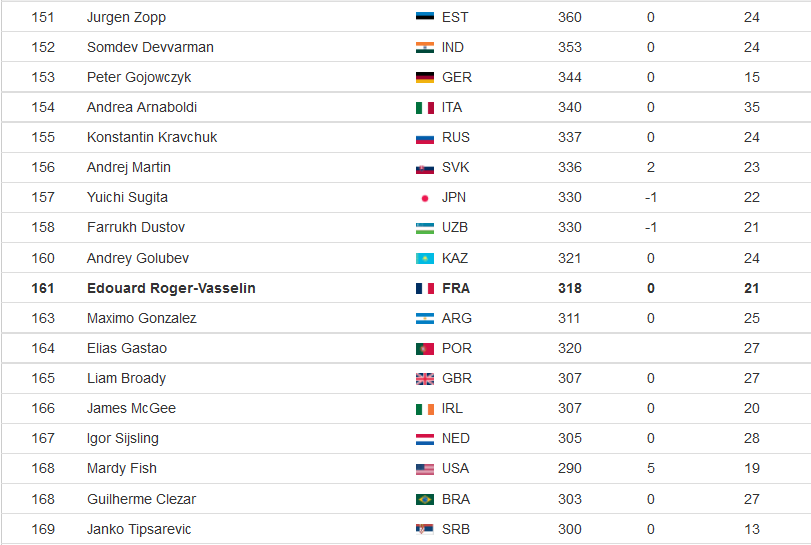Screen dimensions: 811x545
Task: Select Konstantin Kravchuk in the rankings
Action: 152,137
